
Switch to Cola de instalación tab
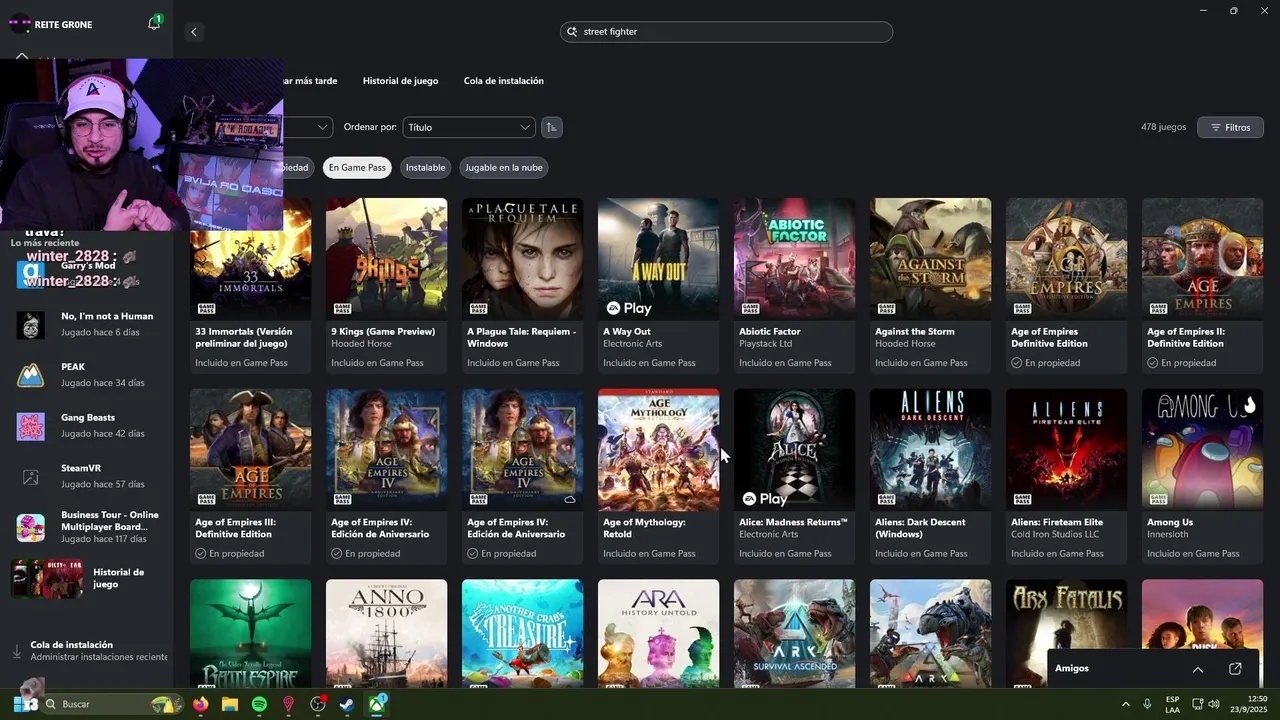[504, 81]
